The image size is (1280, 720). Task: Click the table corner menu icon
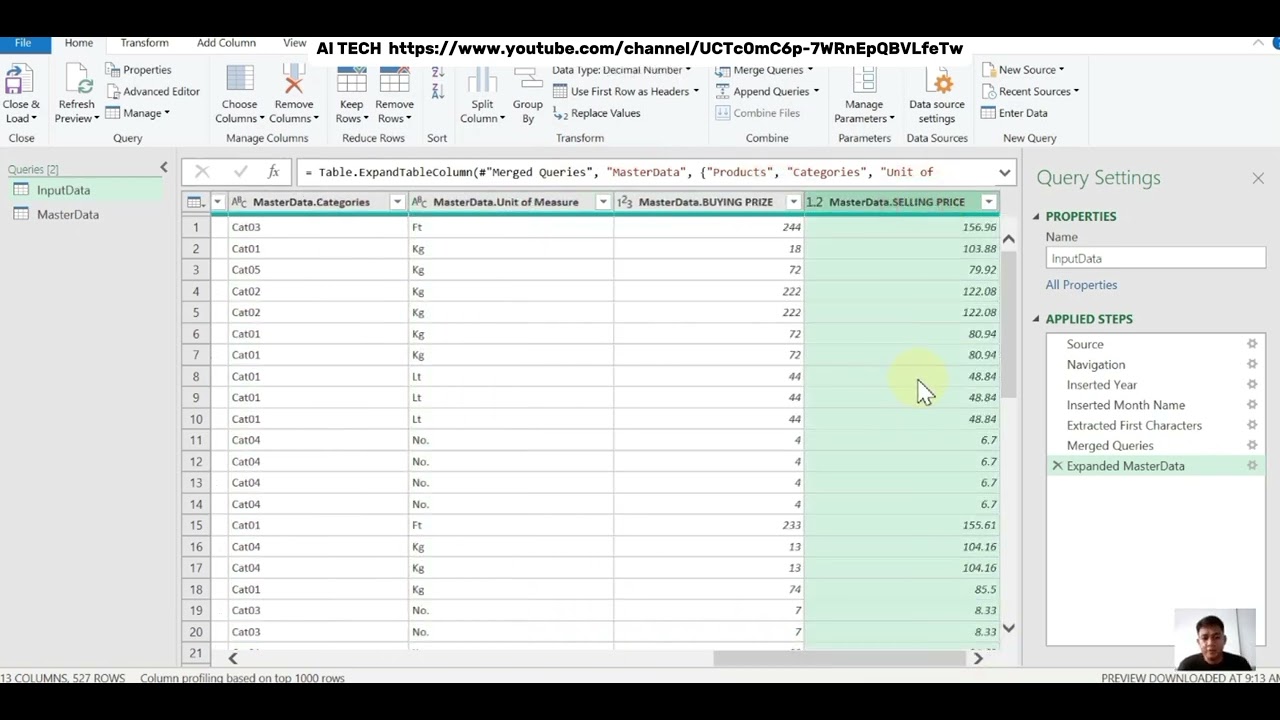click(x=195, y=202)
